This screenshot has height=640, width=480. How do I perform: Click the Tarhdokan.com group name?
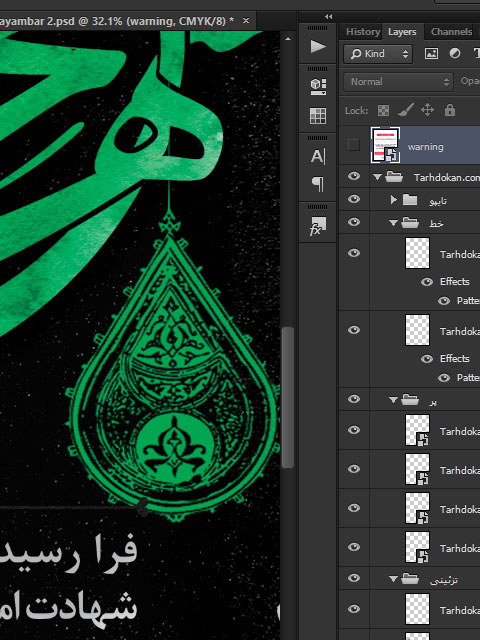pos(447,178)
